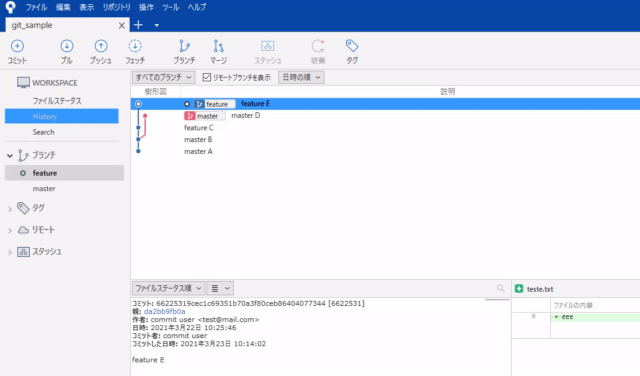The width and height of the screenshot is (640, 376).
Task: Select the master D commit row
Action: [x=385, y=116]
